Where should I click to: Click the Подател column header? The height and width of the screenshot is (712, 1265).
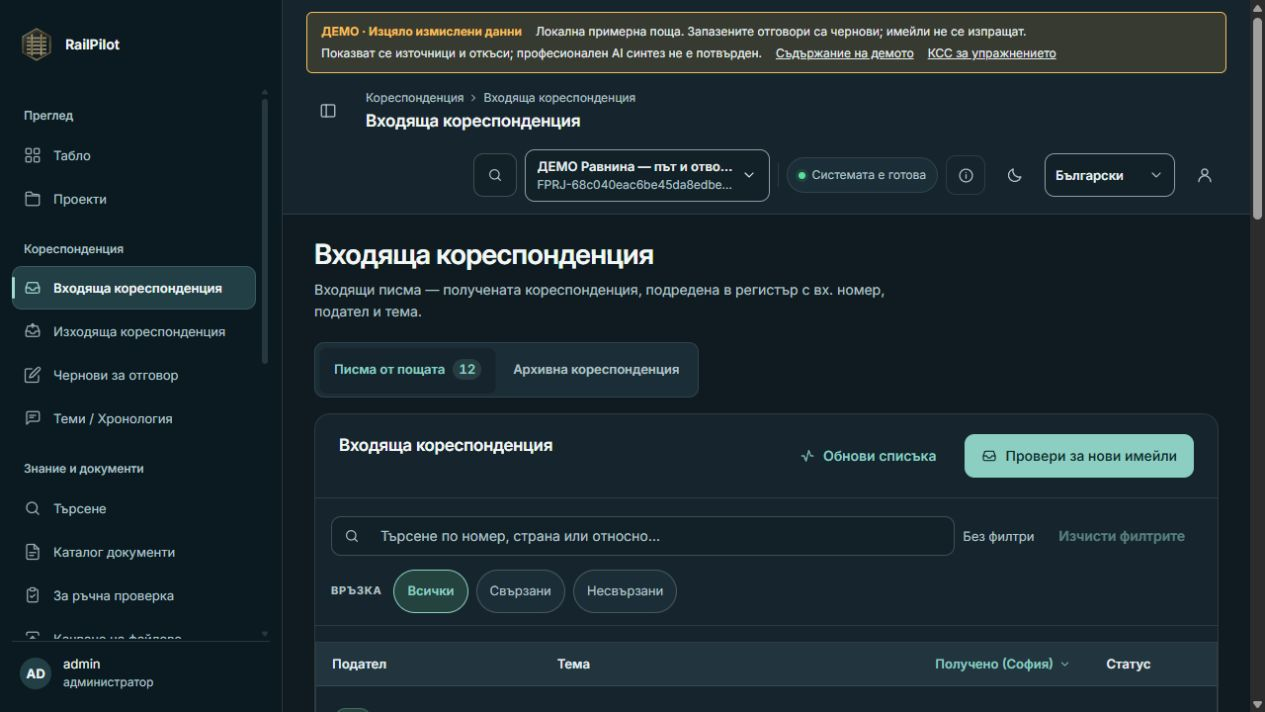pos(359,664)
